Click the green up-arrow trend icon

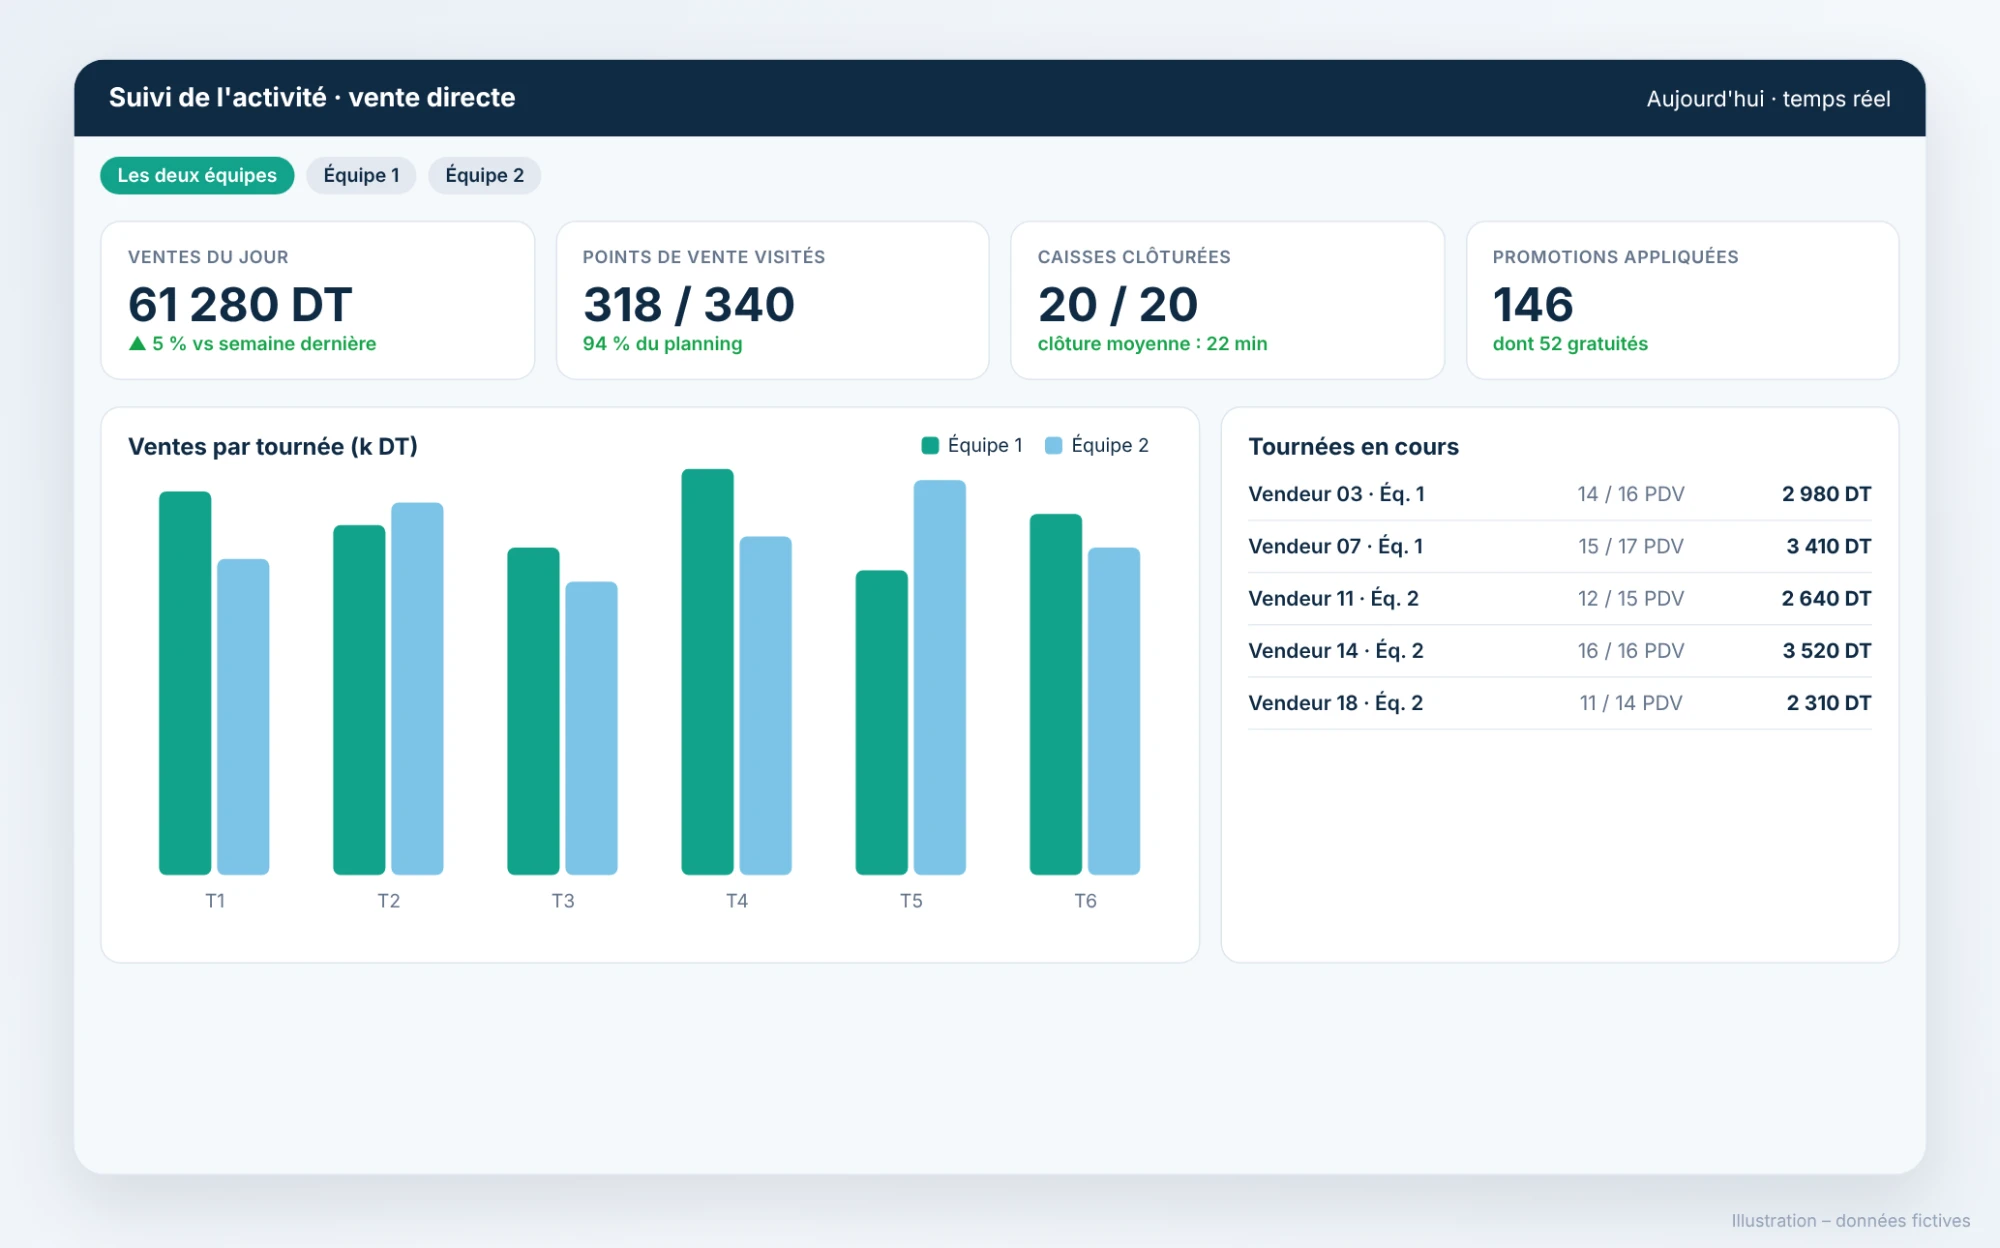(137, 343)
